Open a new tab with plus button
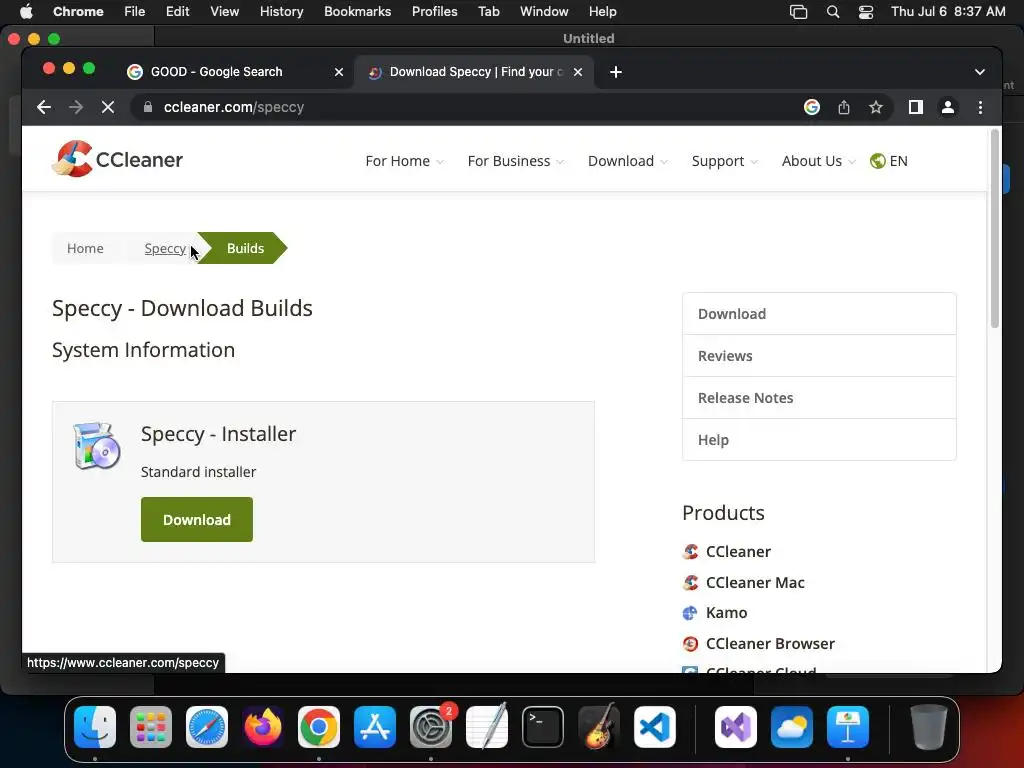 616,72
